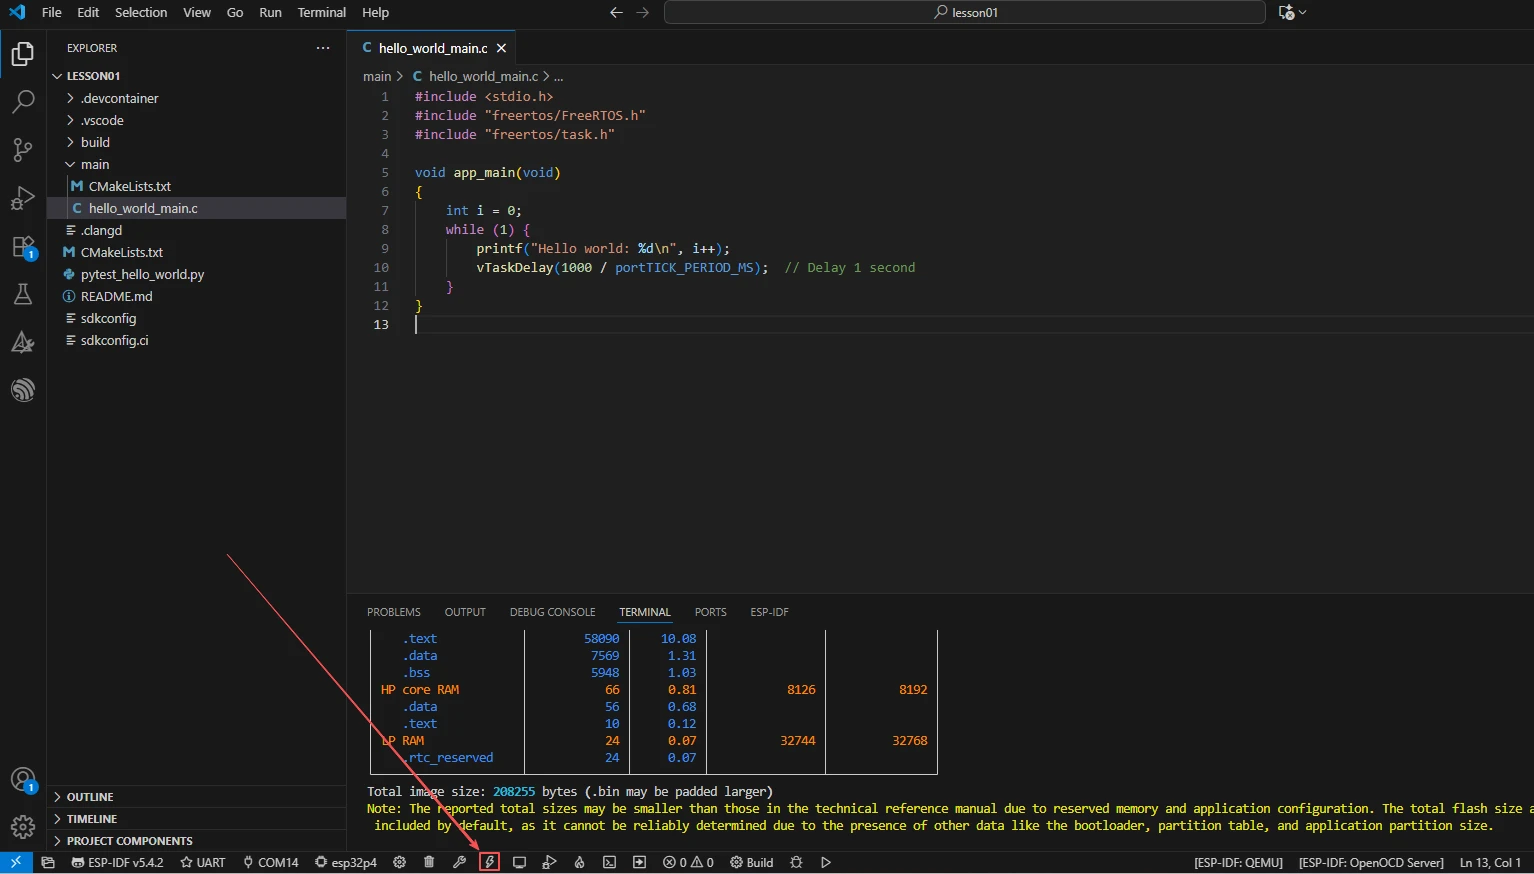Screen dimensions: 1534x874
Task: Open the Espressif ESP-IDF sidebar view
Action: (x=22, y=390)
